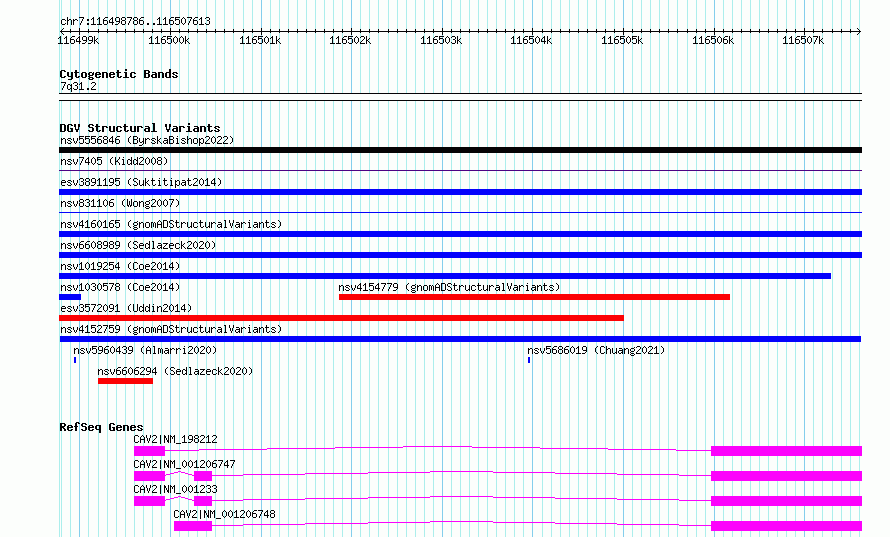The height and width of the screenshot is (537, 890).
Task: Click first exon of CAV2|NM_198212
Action: [x=149, y=451]
